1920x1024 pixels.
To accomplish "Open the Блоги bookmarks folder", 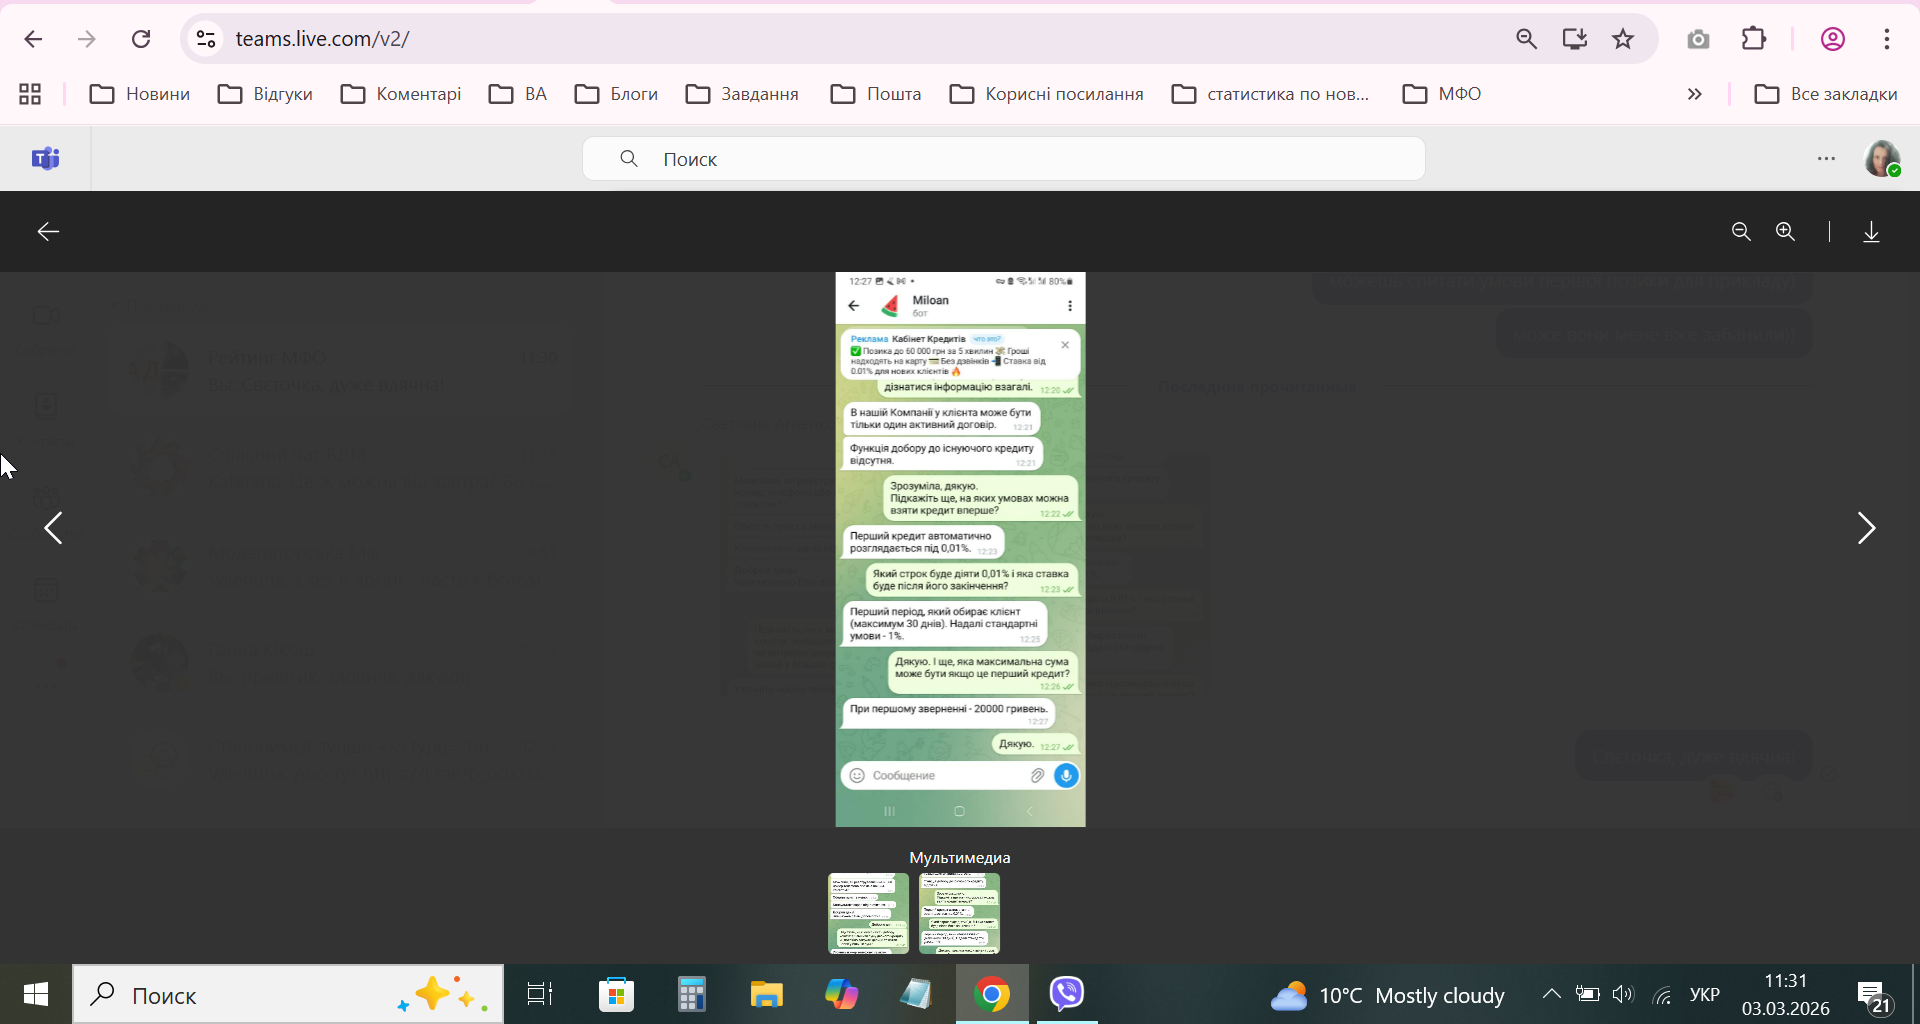I will [x=616, y=94].
